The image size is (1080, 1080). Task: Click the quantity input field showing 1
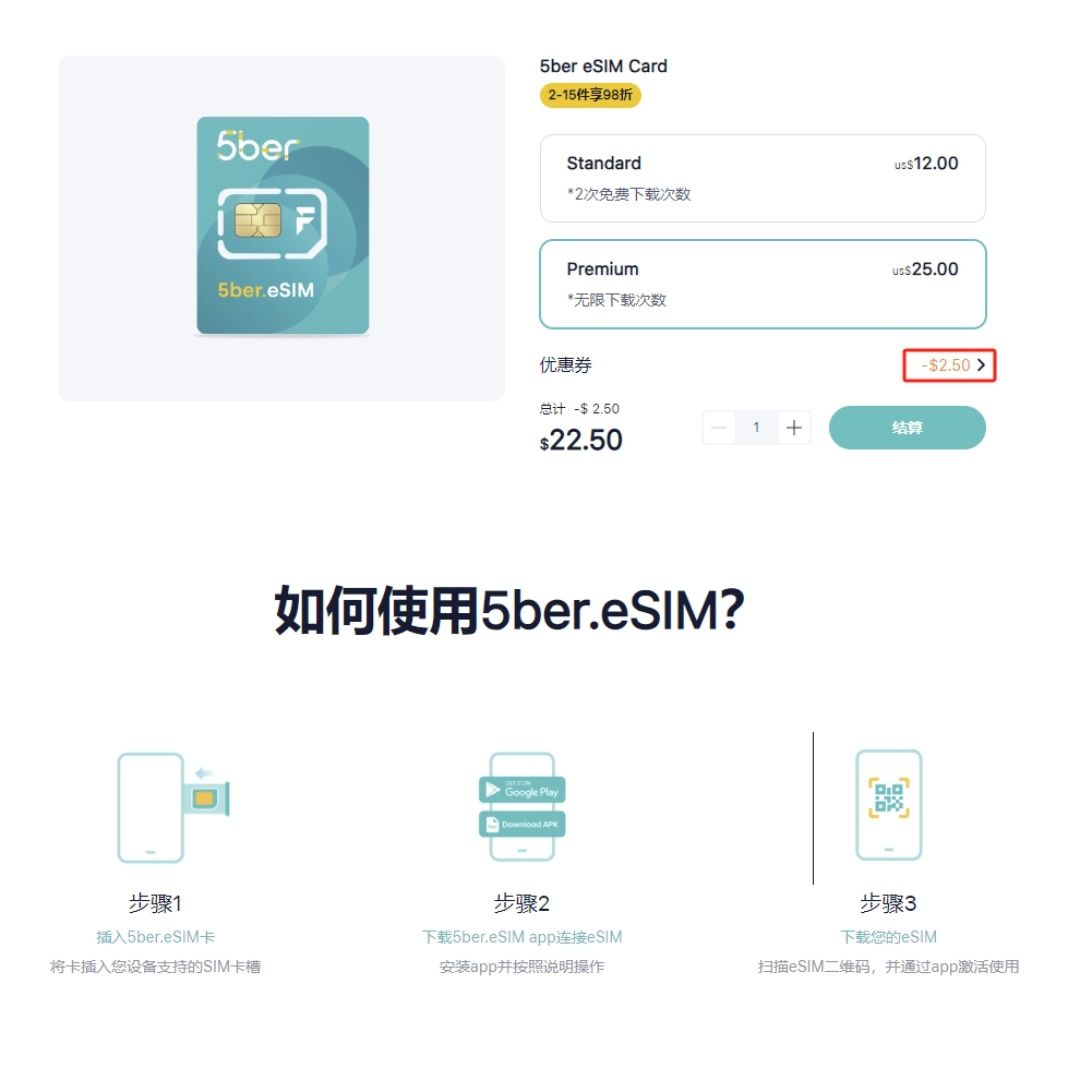pyautogui.click(x=756, y=428)
